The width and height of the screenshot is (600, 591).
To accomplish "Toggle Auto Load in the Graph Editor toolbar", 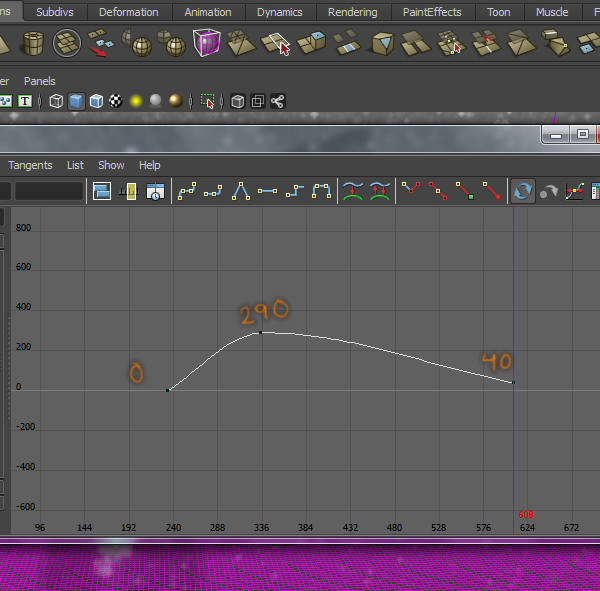I will point(522,191).
